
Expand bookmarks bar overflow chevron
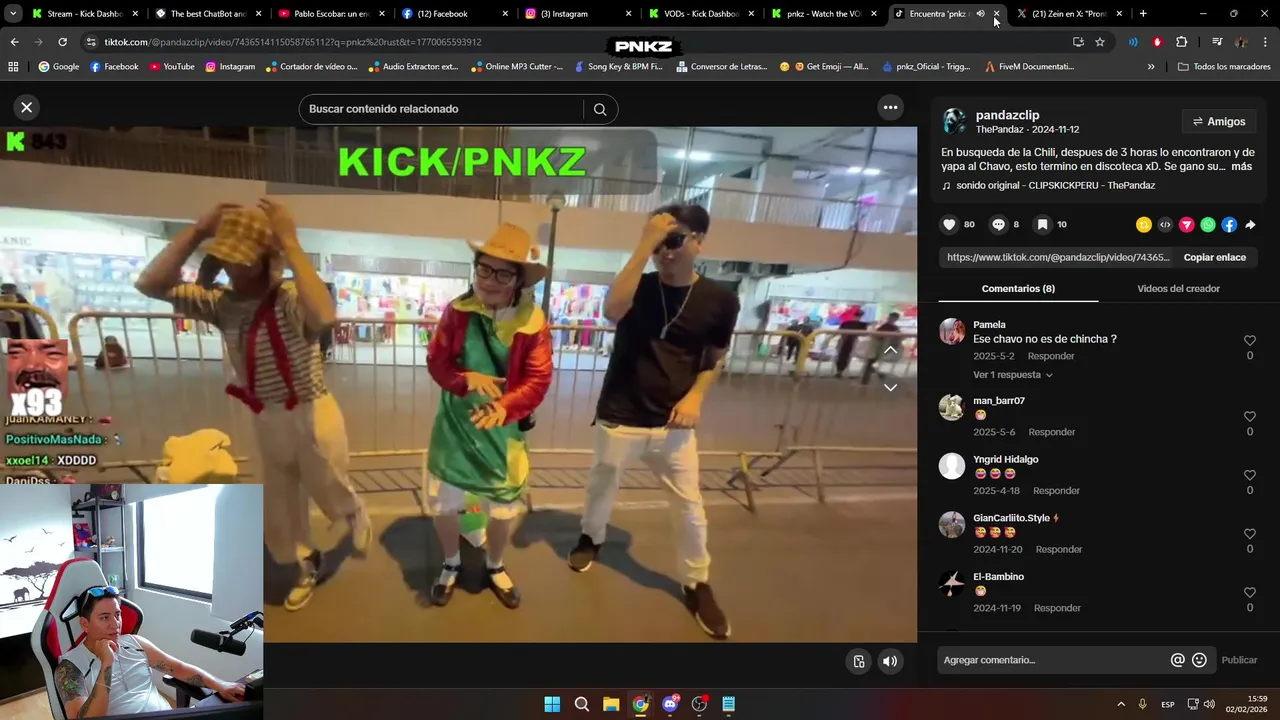1151,67
